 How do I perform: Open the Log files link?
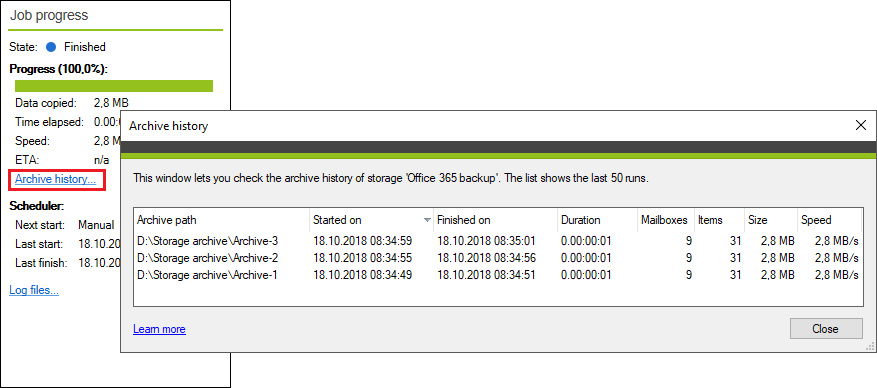[x=34, y=290]
